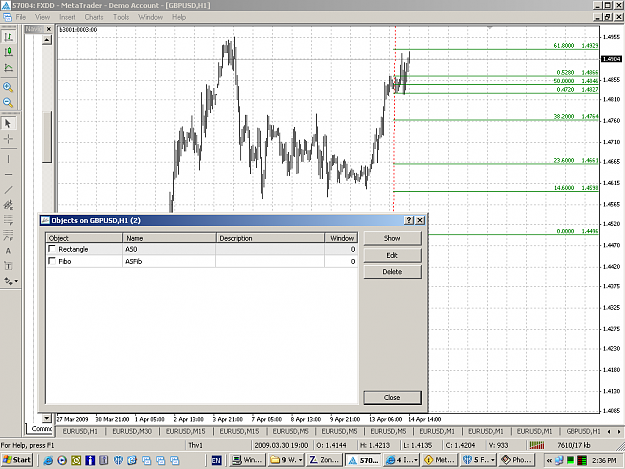This screenshot has width=625, height=469.
Task: Select the Line Chart icon
Action: 8,67
